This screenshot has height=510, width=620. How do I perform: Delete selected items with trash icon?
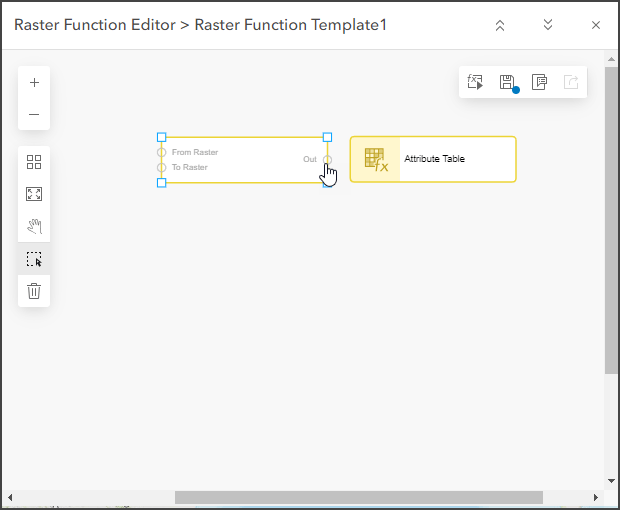34,291
